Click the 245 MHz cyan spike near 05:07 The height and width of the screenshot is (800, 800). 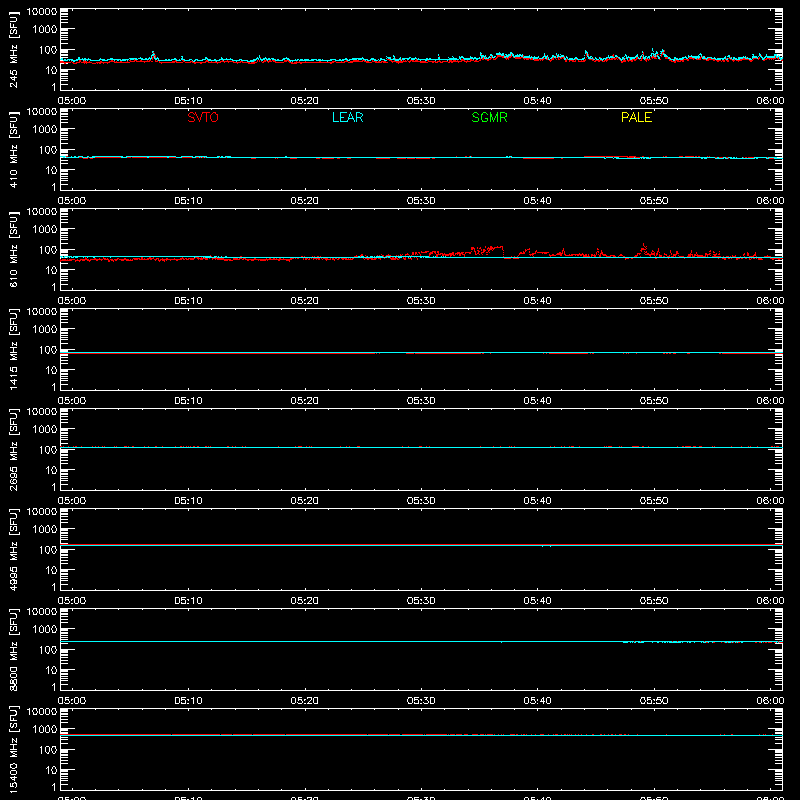click(x=153, y=53)
